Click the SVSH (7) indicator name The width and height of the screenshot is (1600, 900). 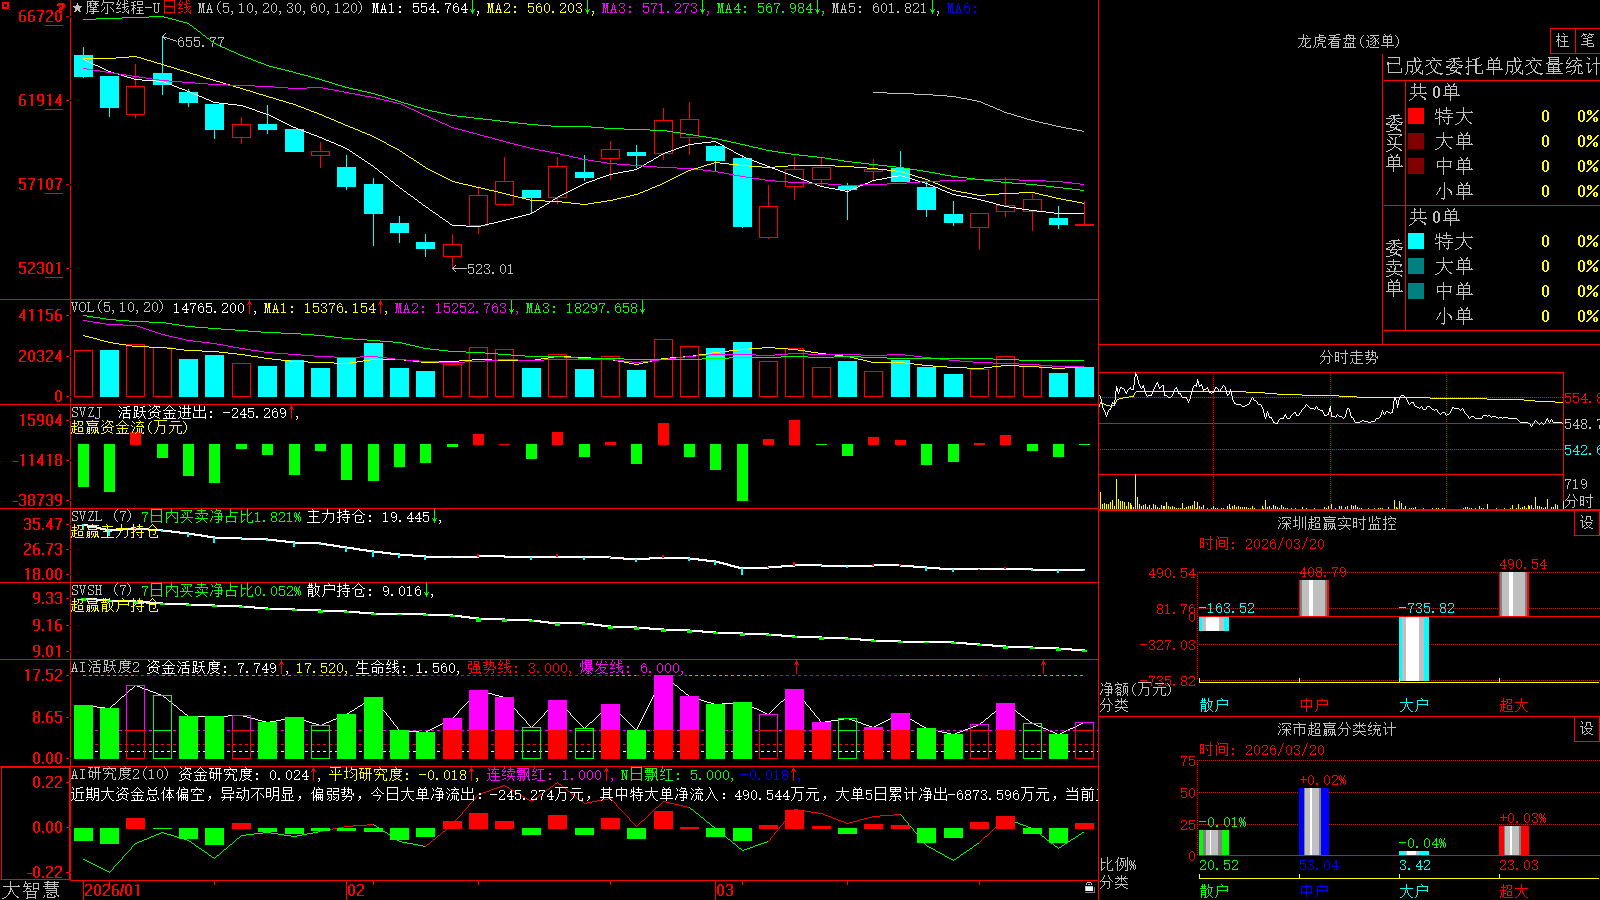(101, 591)
